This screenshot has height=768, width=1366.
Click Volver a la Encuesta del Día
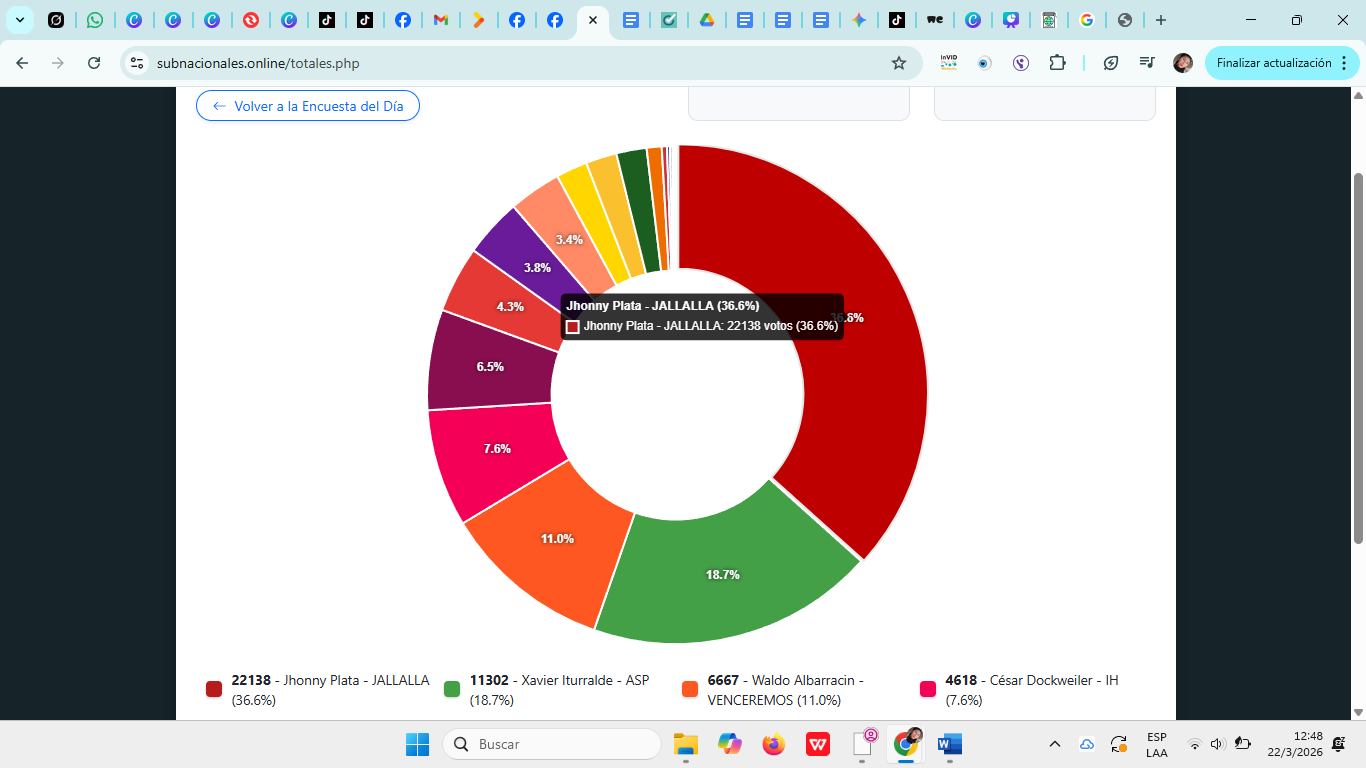pos(308,106)
